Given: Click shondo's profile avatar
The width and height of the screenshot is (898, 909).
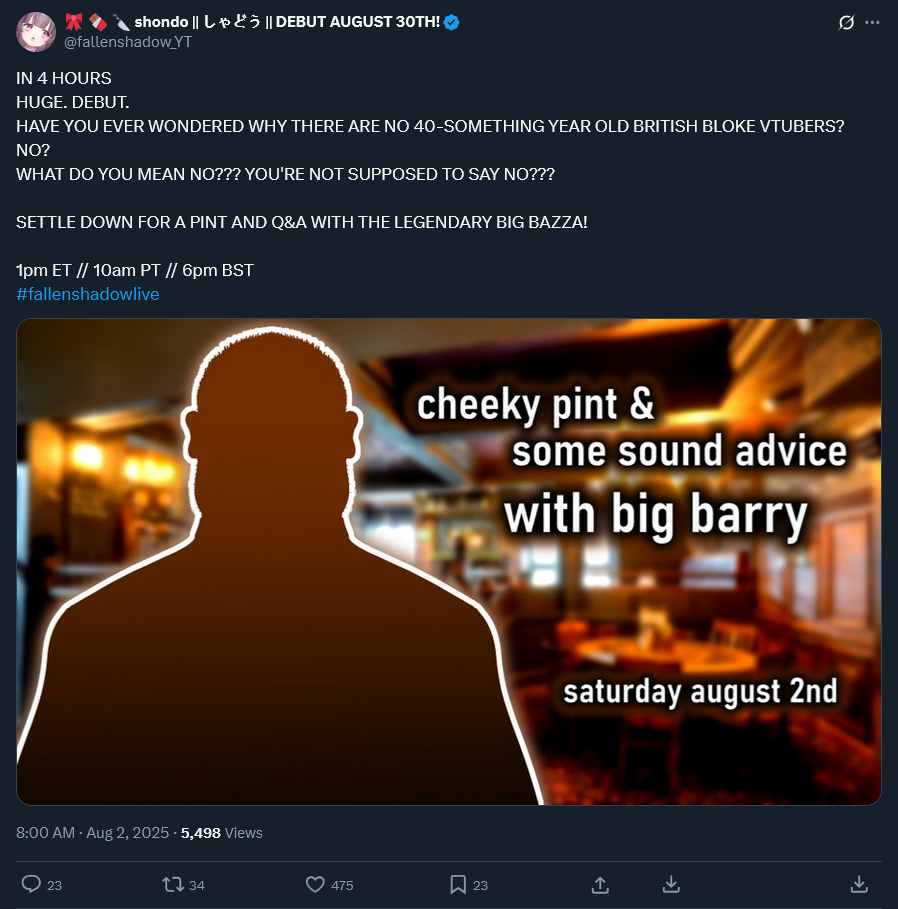Looking at the screenshot, I should coord(36,32).
